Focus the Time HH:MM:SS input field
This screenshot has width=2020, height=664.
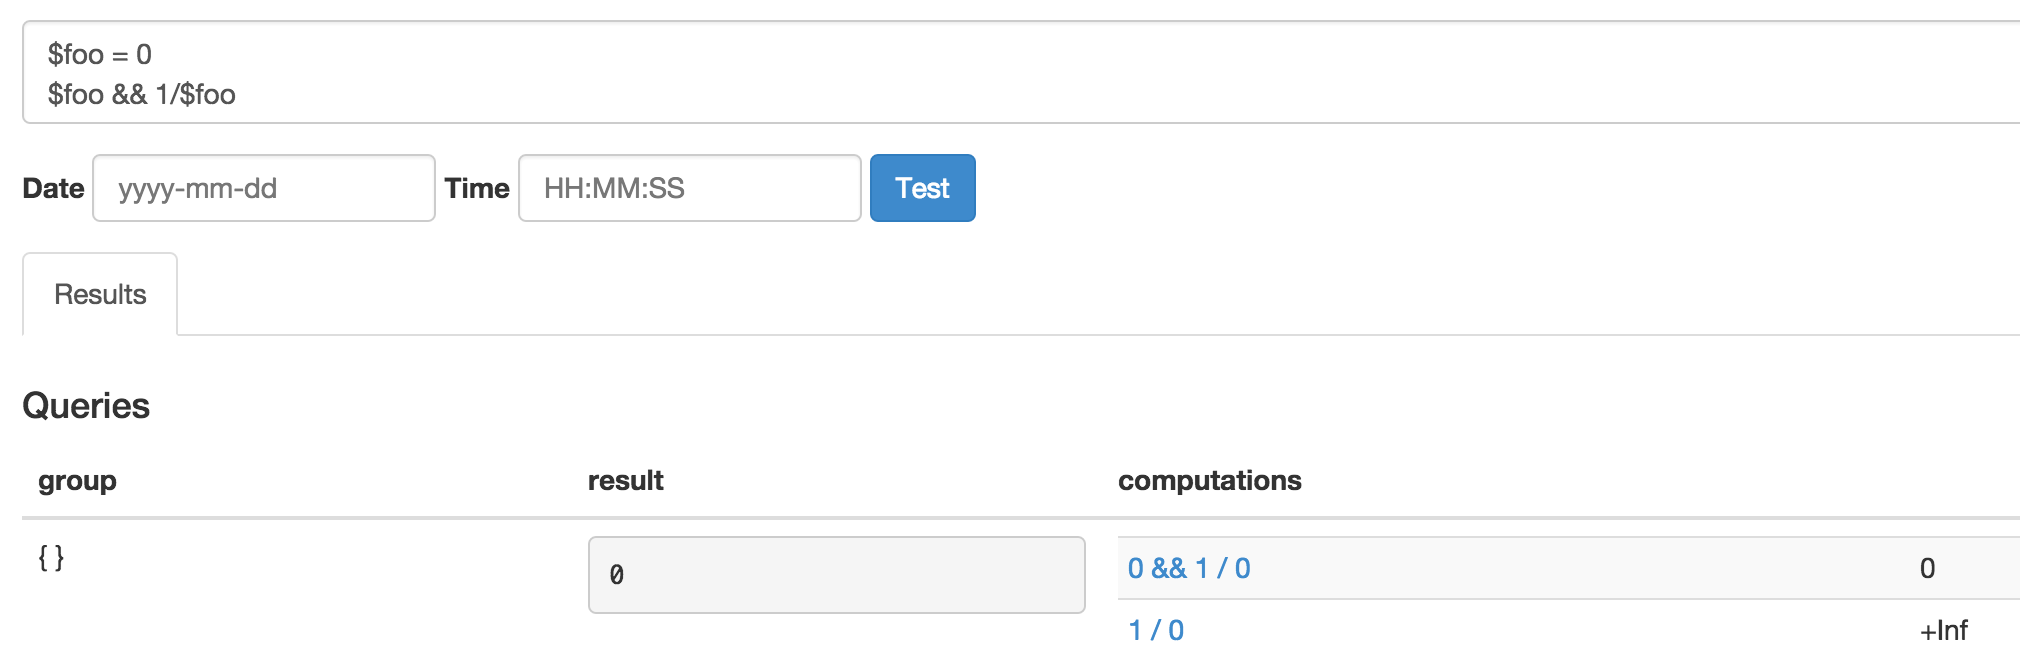(690, 188)
